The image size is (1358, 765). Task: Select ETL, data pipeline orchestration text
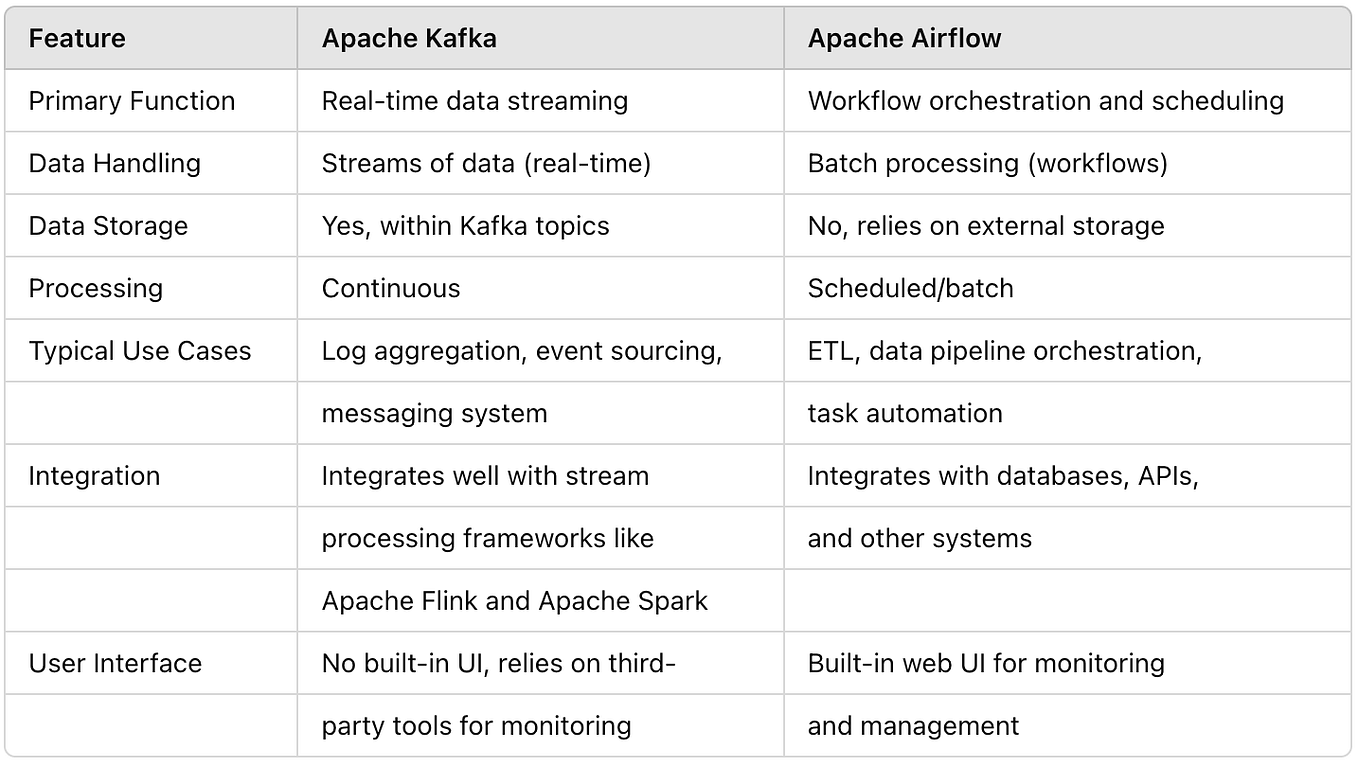(1004, 351)
